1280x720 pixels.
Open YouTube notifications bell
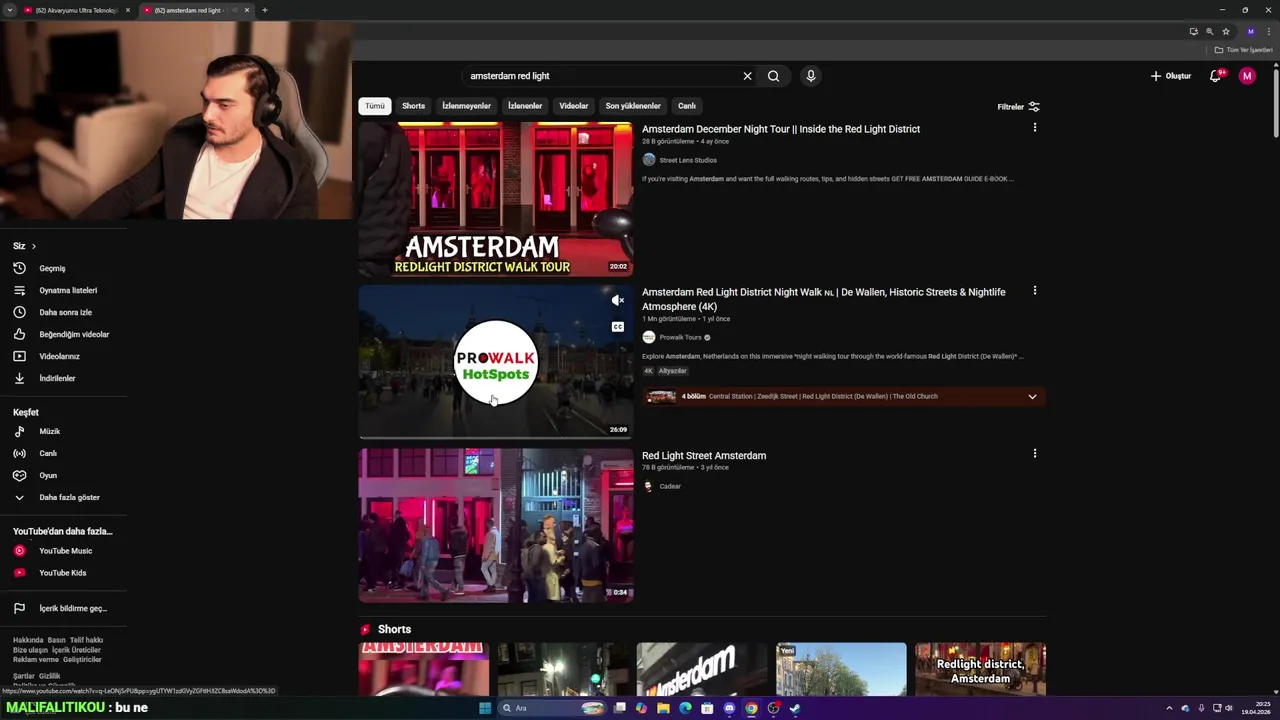click(1215, 76)
